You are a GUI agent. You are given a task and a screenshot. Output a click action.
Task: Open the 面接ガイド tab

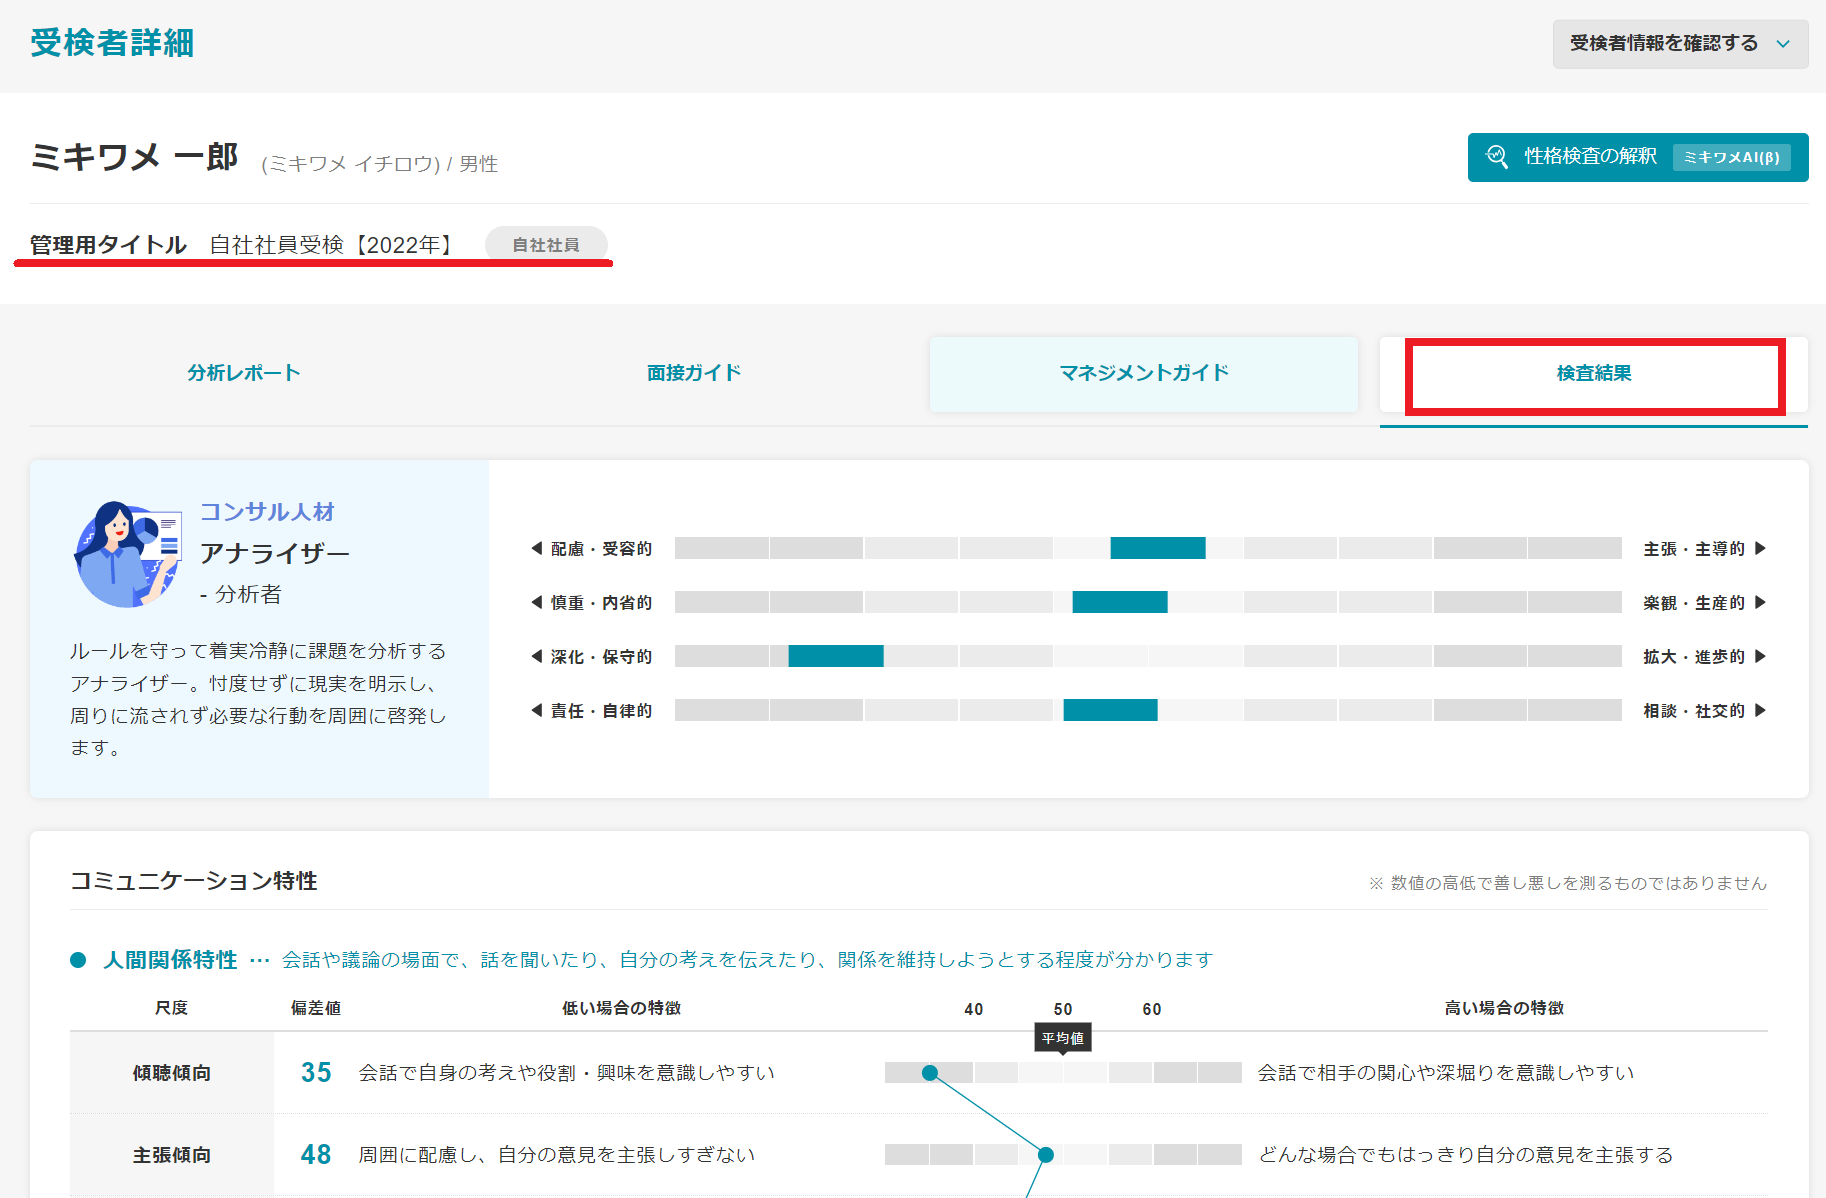point(694,373)
